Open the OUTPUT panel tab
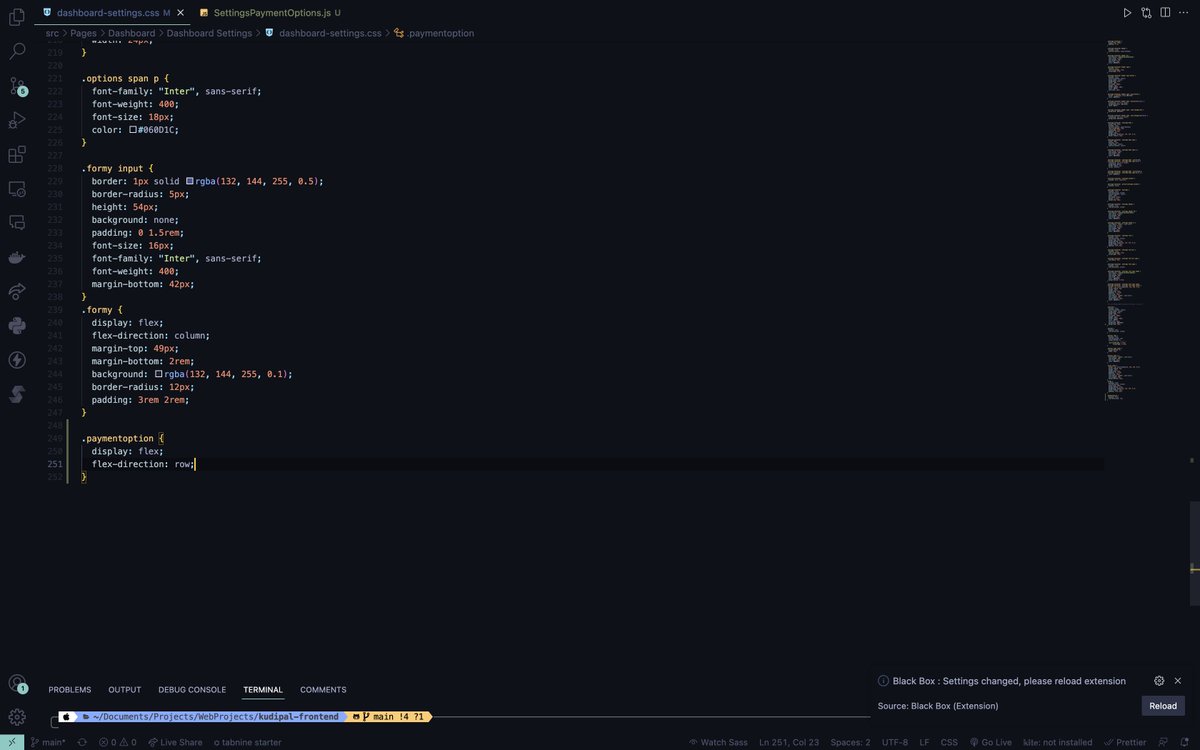This screenshot has height=750, width=1200. pyautogui.click(x=125, y=690)
